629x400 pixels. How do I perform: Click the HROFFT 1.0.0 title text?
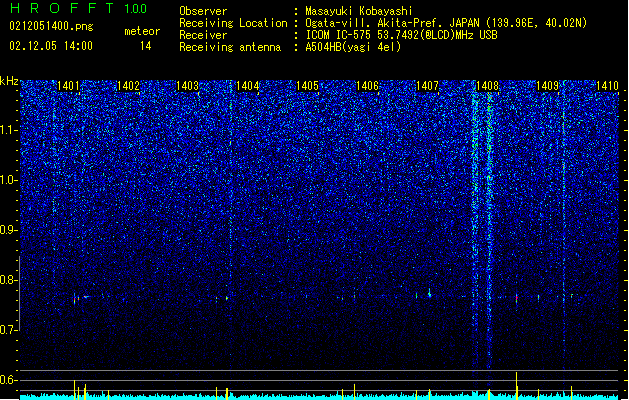78,8
